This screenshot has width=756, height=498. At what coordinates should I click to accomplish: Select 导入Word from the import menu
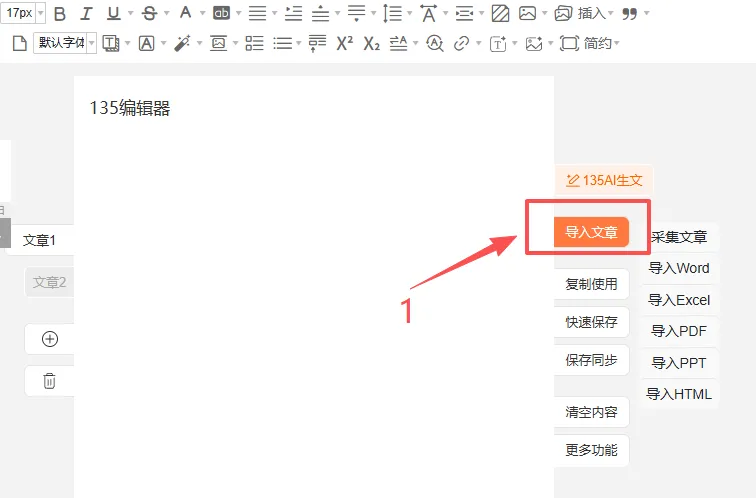pyautogui.click(x=678, y=268)
